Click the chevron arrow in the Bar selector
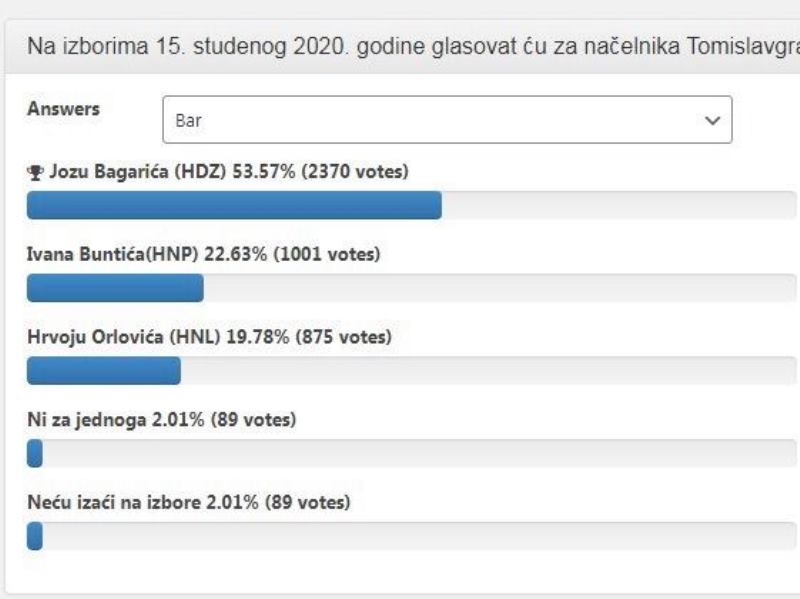This screenshot has width=800, height=599. 712,121
